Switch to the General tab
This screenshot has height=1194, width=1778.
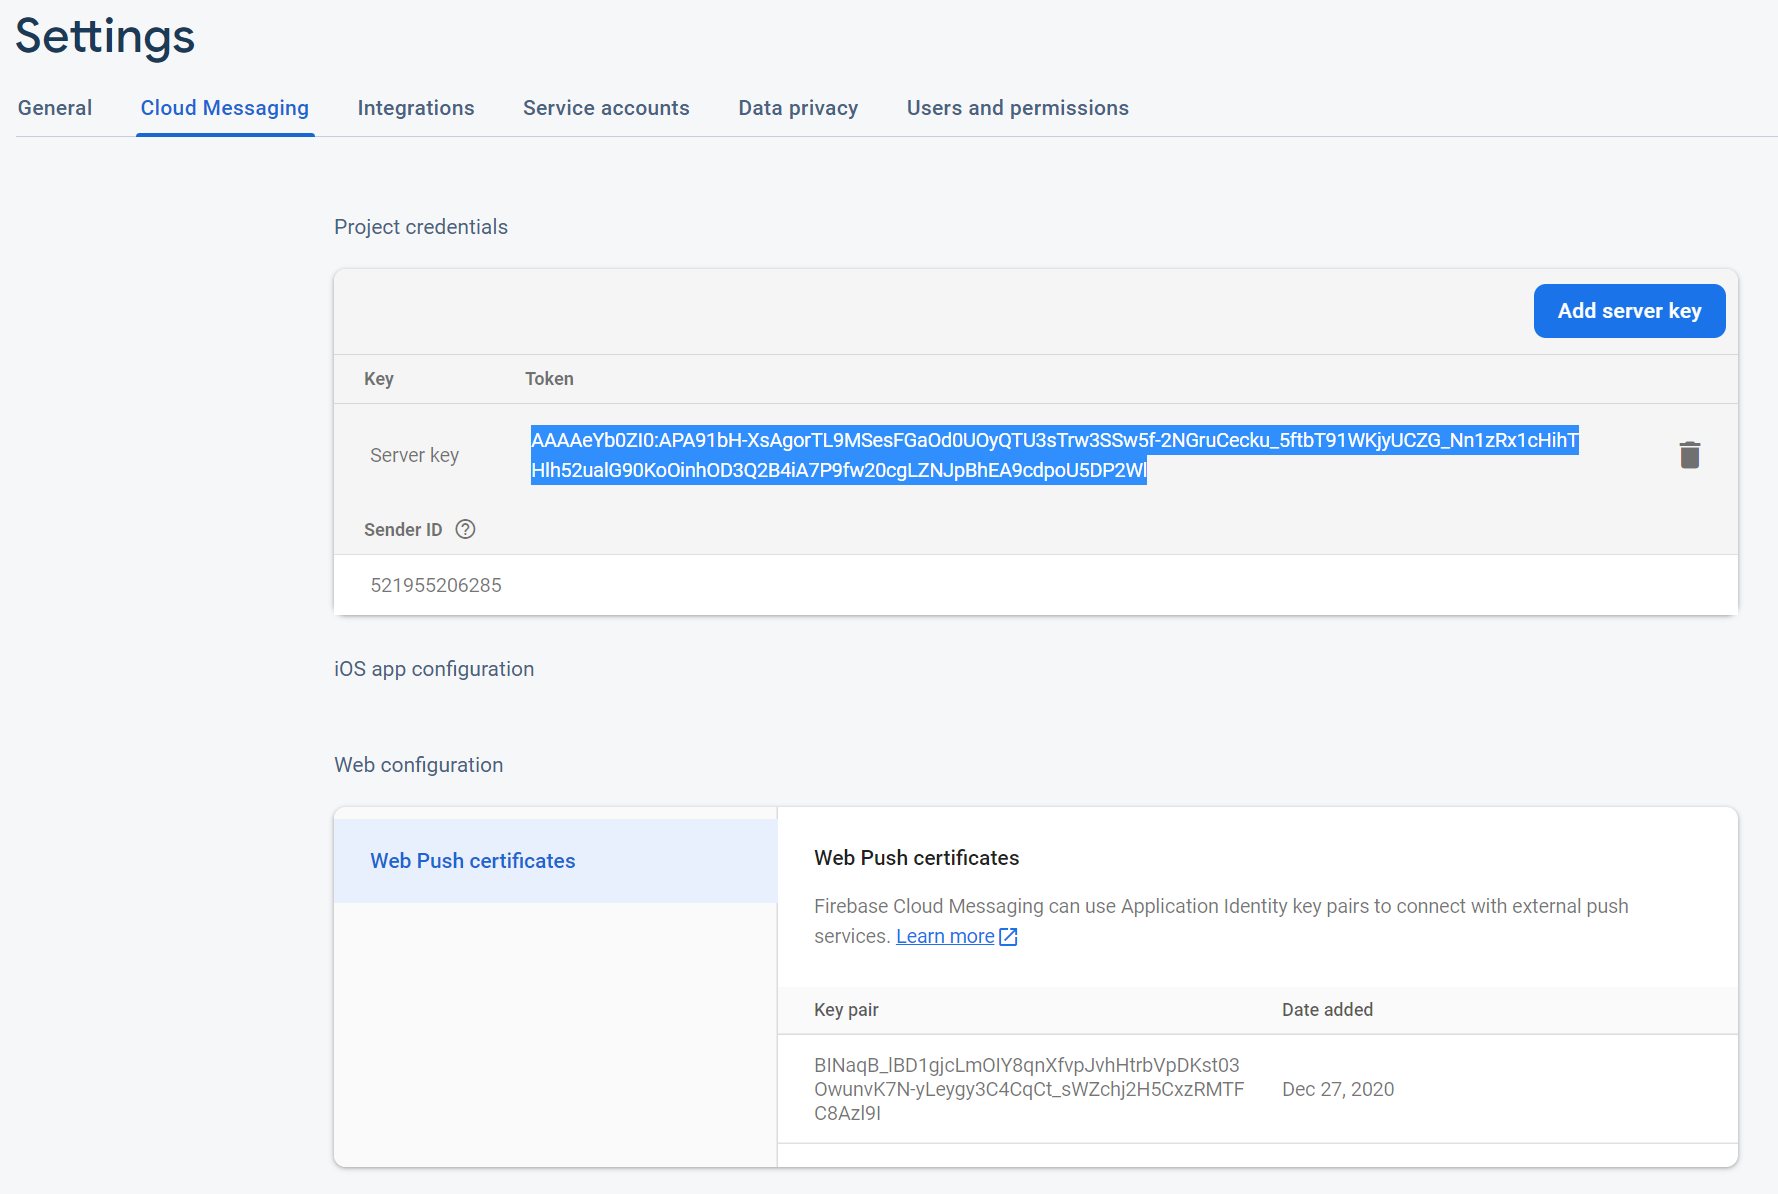pos(55,108)
